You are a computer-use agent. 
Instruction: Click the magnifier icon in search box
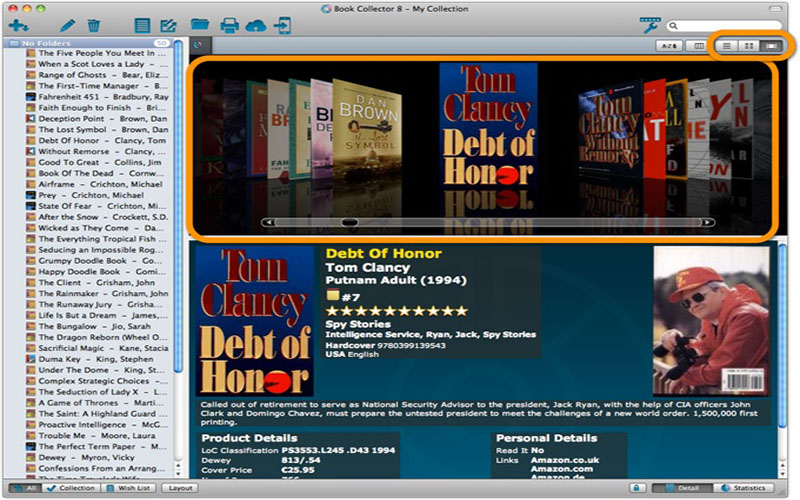point(673,25)
